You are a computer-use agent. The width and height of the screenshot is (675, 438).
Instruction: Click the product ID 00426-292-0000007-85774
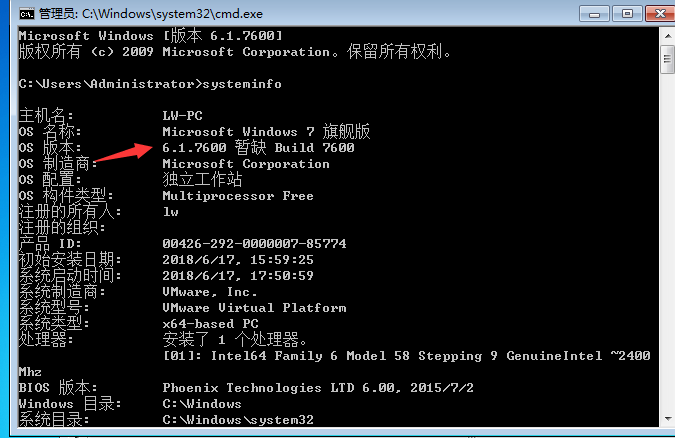(254, 243)
